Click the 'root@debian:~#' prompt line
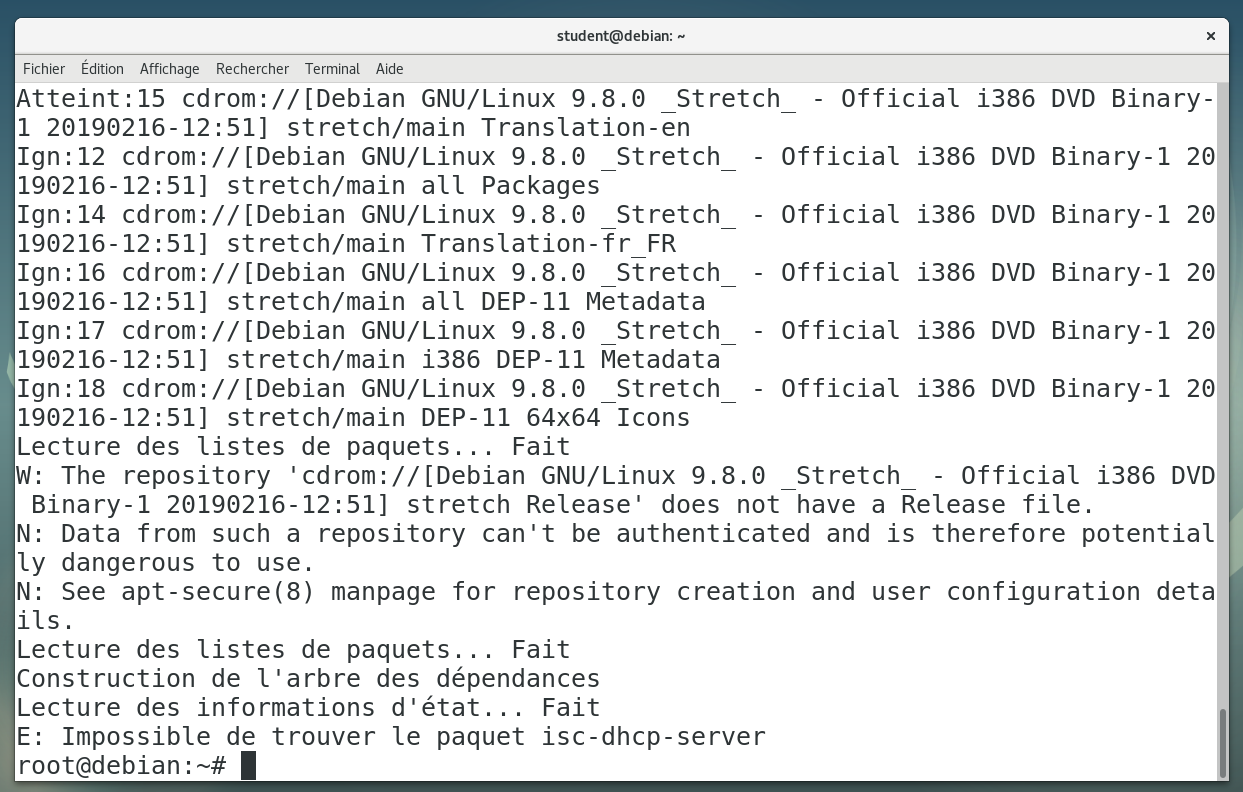This screenshot has height=792, width=1243. 121,766
